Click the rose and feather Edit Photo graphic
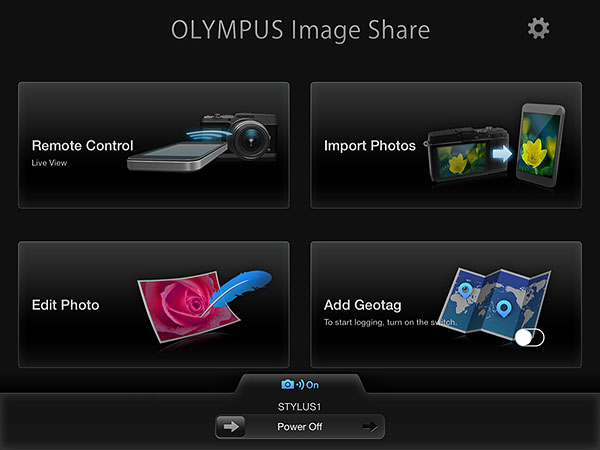This screenshot has height=450, width=600. (205, 306)
